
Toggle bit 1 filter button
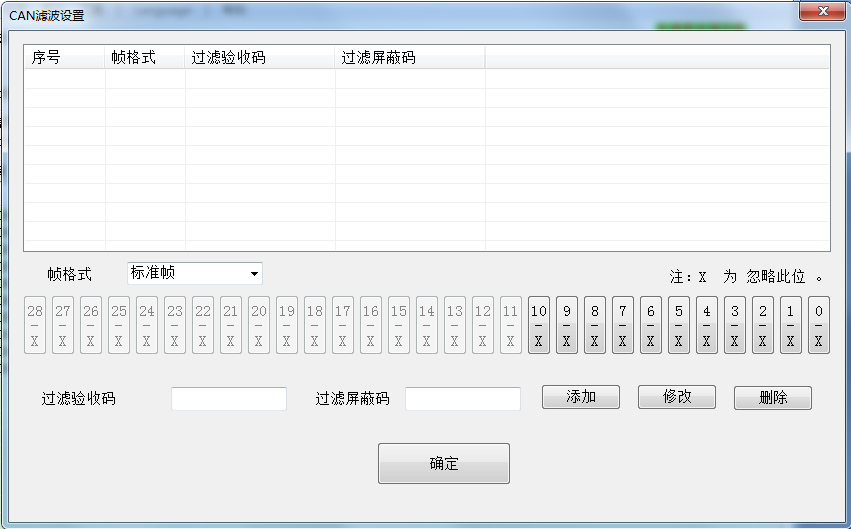click(x=791, y=325)
